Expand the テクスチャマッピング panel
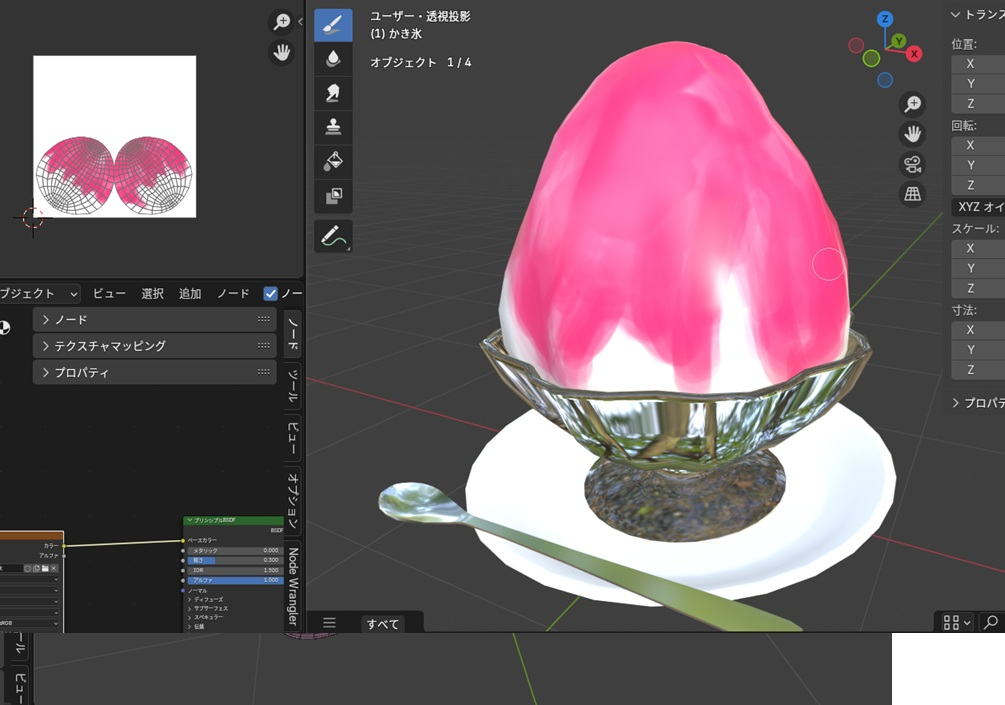Image resolution: width=1005 pixels, height=705 pixels. pos(154,346)
